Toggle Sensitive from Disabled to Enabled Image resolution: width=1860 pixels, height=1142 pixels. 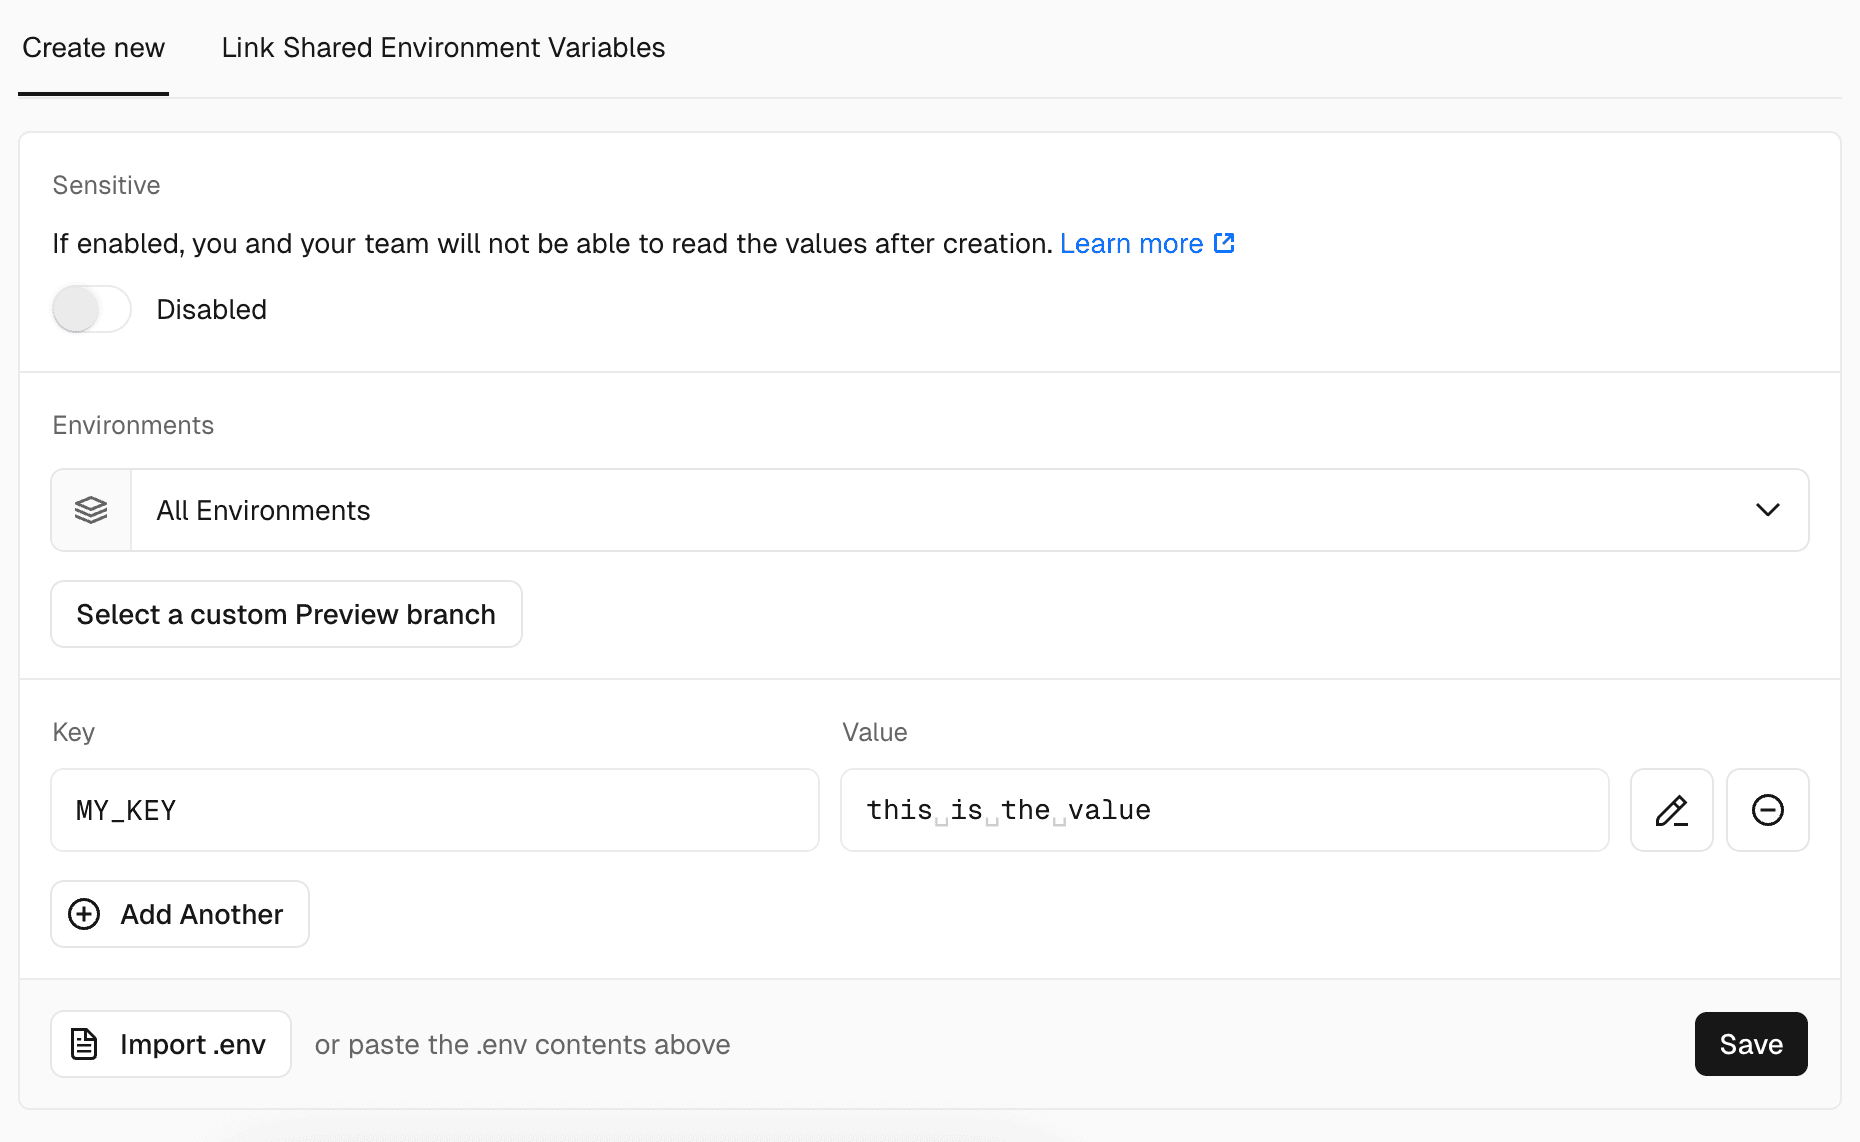click(x=91, y=309)
